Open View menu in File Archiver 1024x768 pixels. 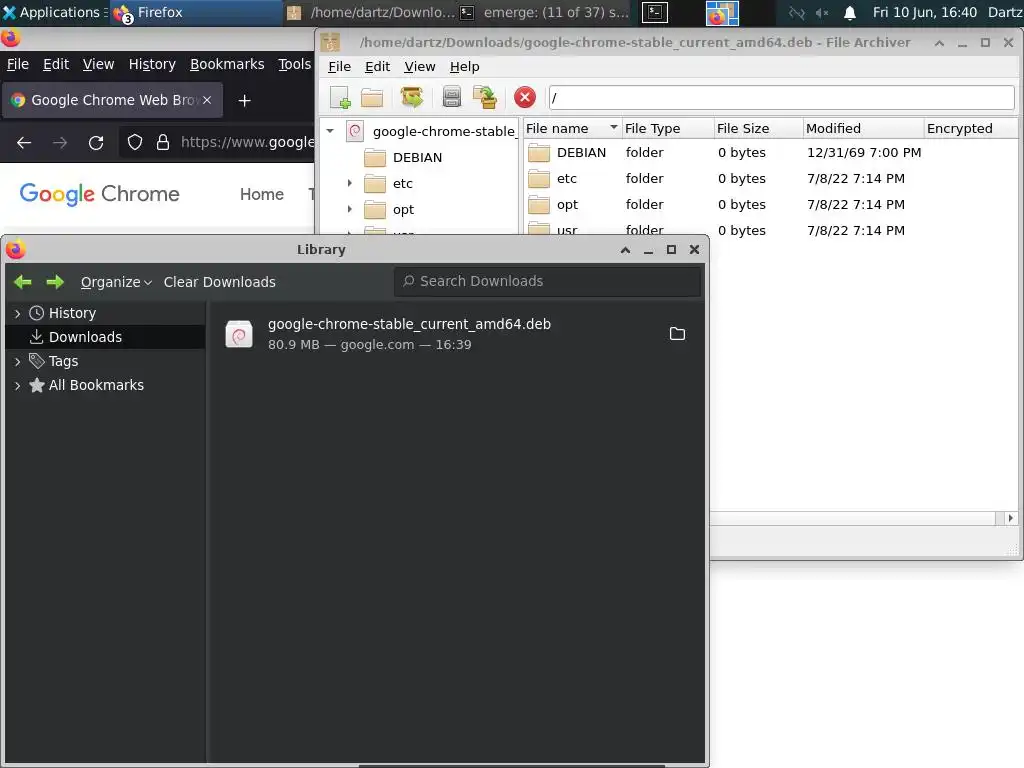click(419, 67)
